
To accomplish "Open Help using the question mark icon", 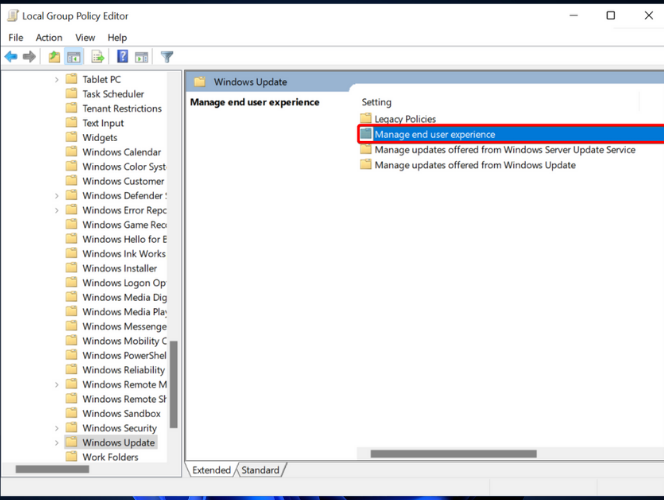I will [123, 57].
